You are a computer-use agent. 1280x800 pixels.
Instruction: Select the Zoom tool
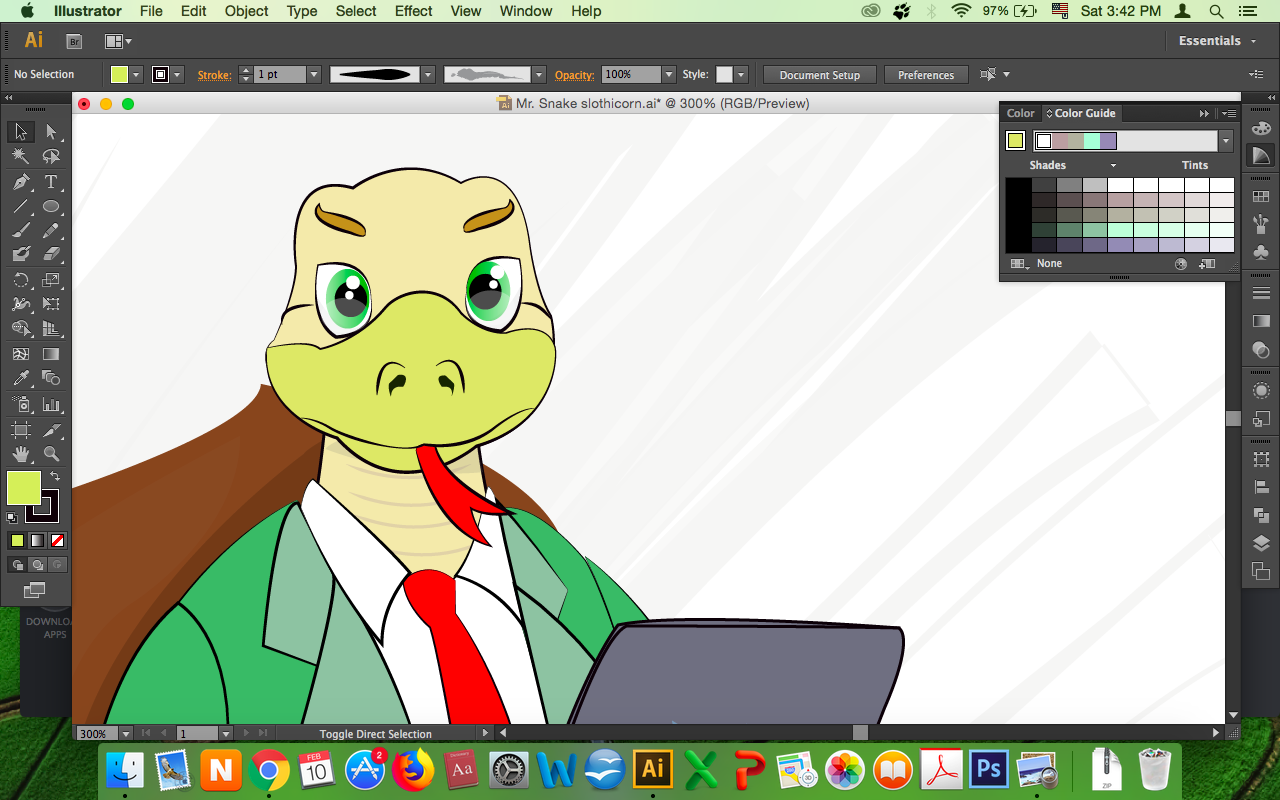(51, 454)
